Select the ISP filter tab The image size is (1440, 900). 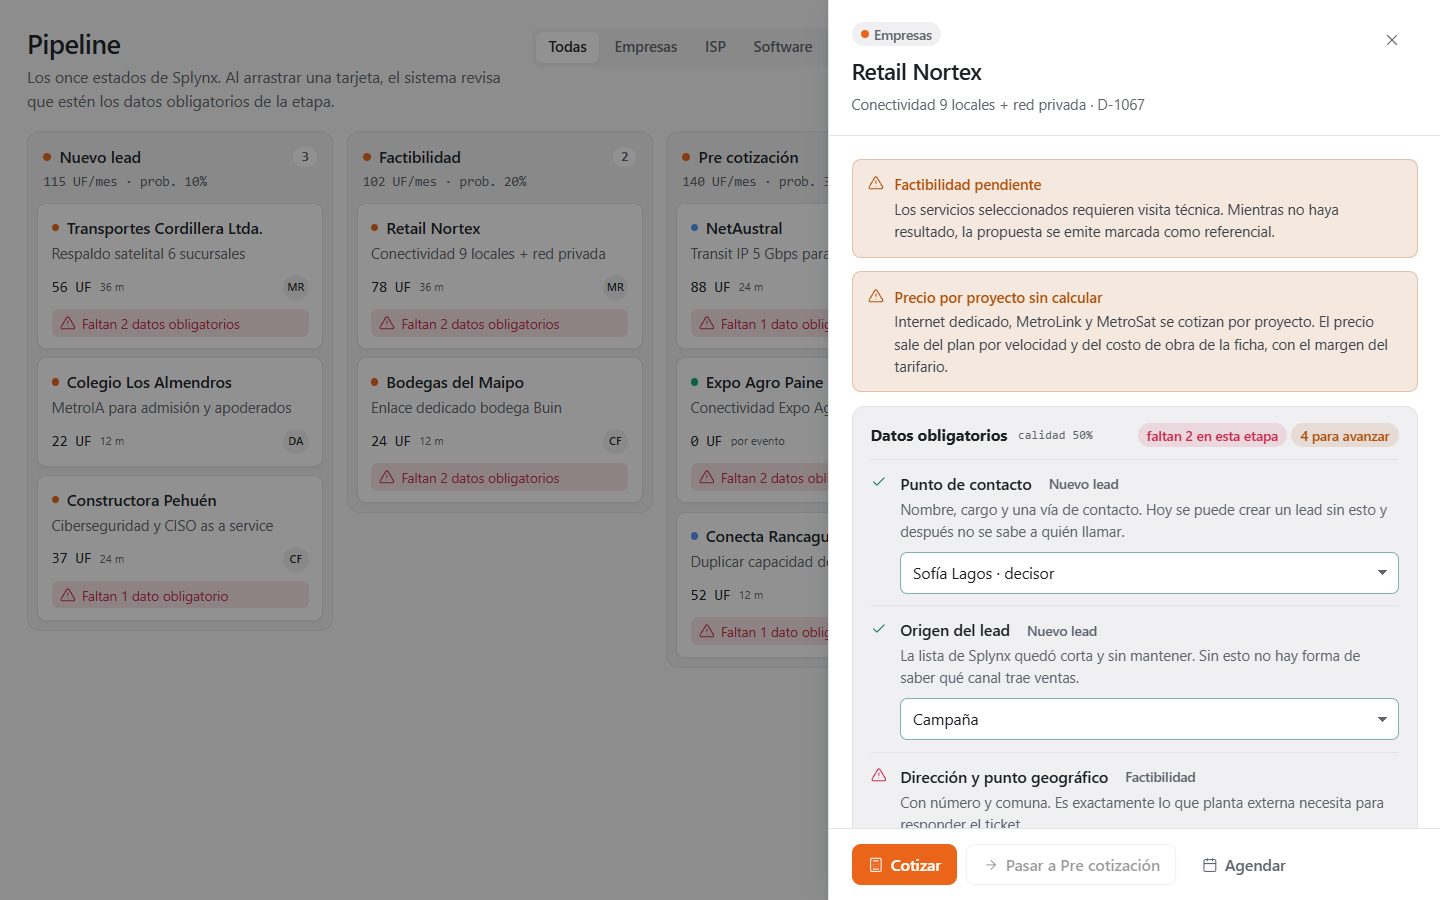[x=715, y=47]
